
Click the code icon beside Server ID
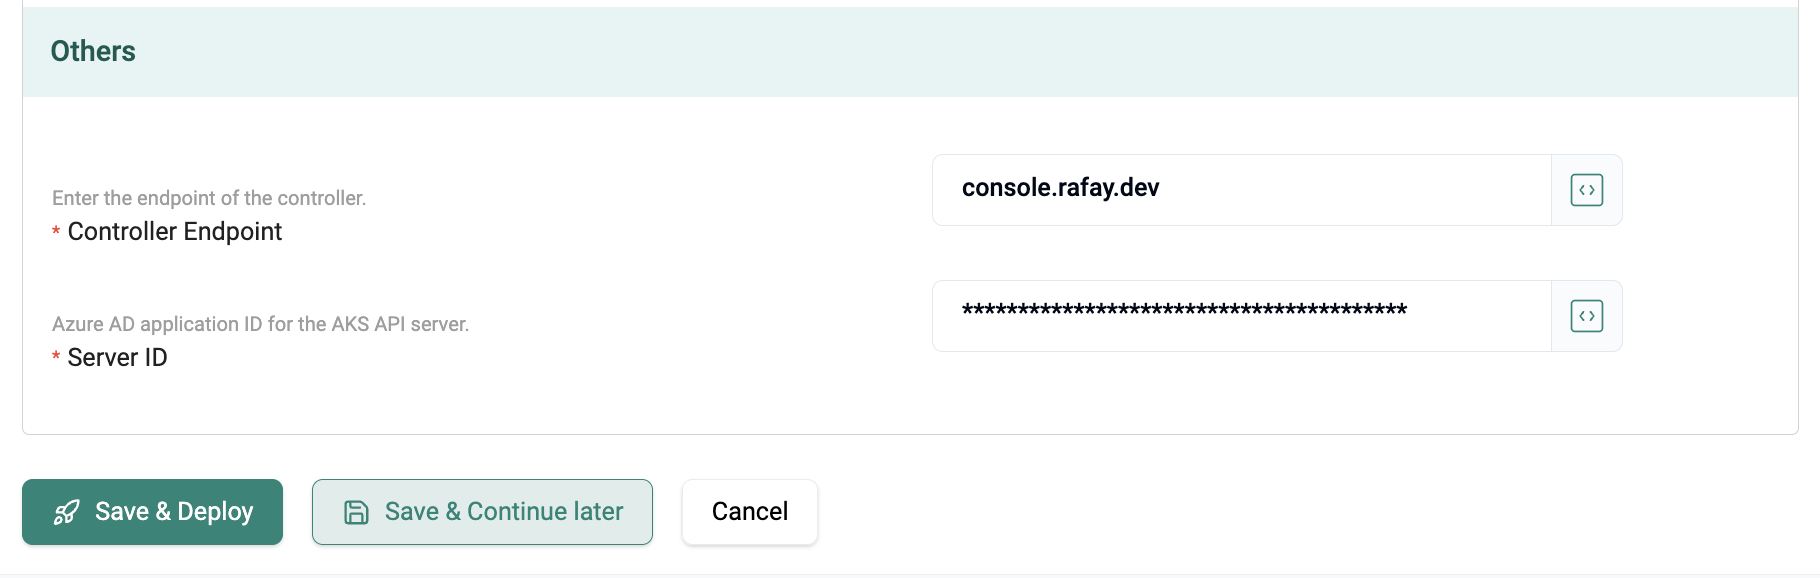pos(1586,316)
